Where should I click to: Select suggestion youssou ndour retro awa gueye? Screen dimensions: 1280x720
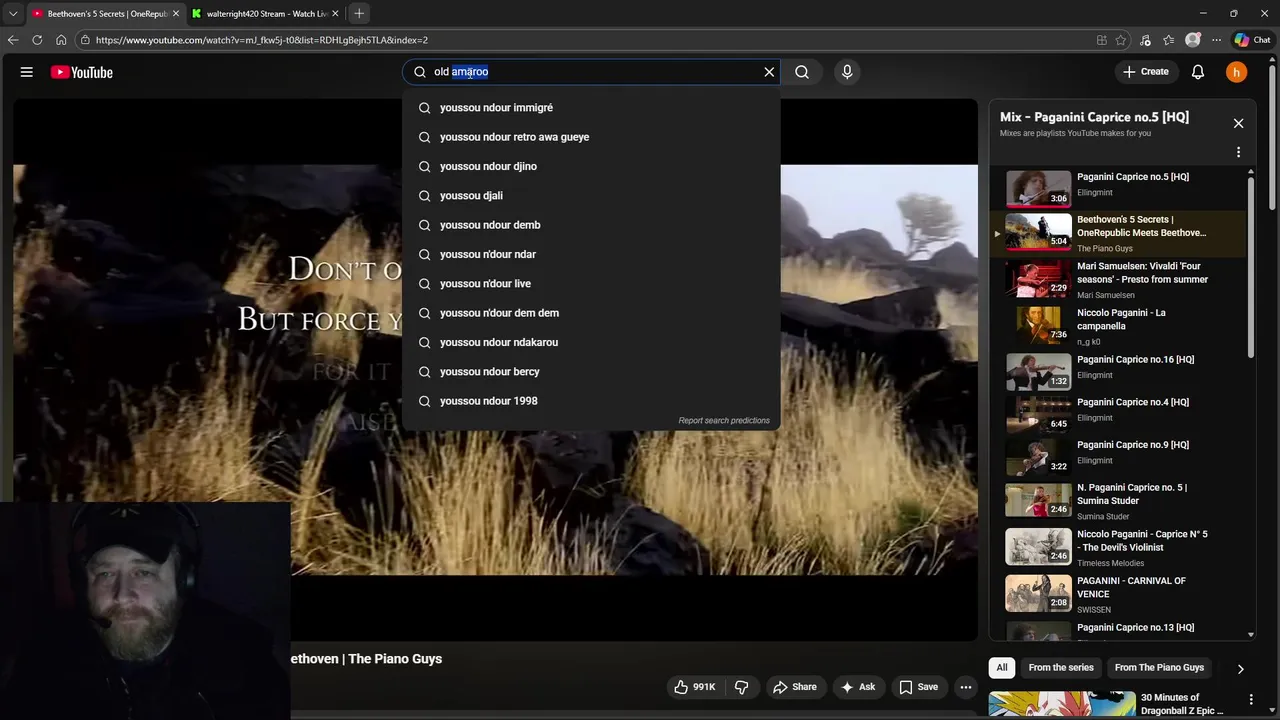point(591,137)
